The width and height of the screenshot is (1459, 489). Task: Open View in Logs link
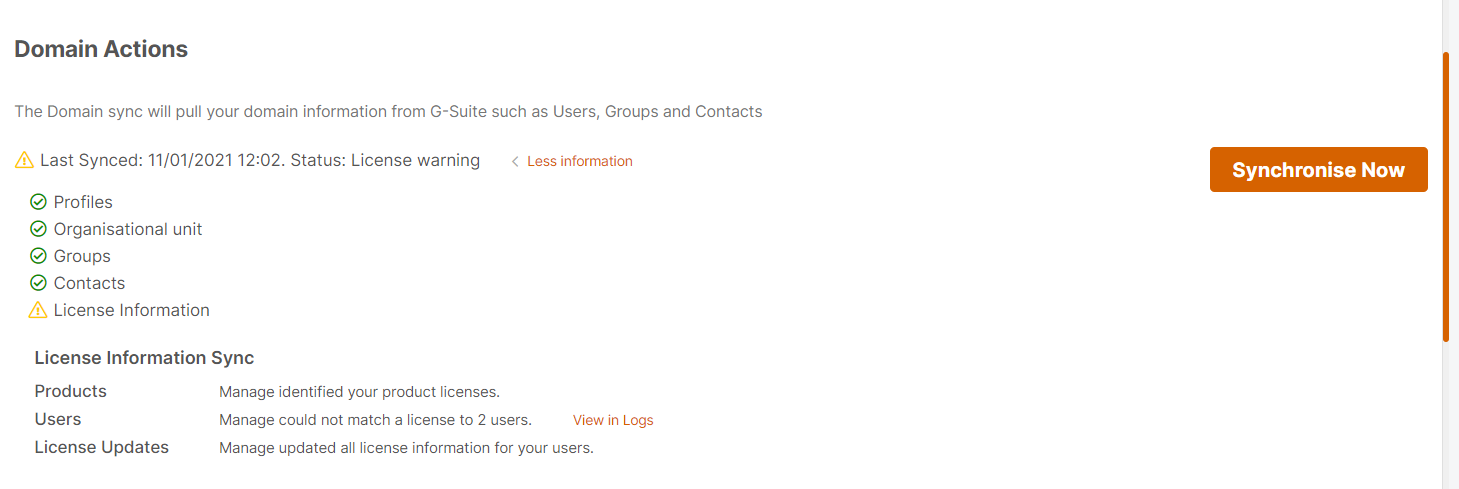(613, 420)
